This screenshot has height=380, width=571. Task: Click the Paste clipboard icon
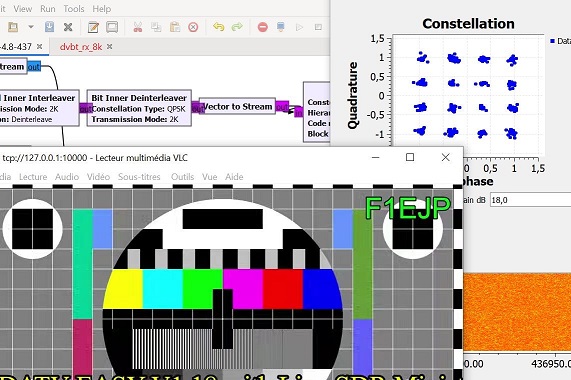(x=175, y=27)
